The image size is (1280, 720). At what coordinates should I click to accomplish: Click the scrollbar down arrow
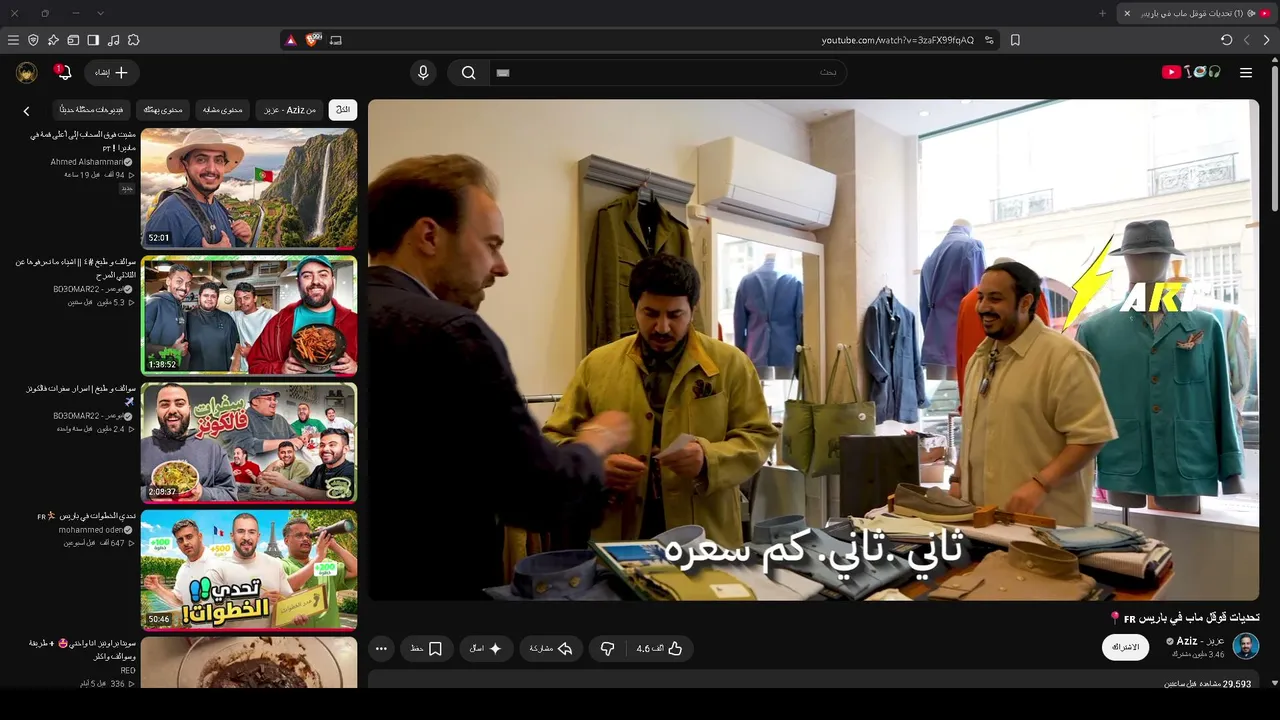point(1274,683)
